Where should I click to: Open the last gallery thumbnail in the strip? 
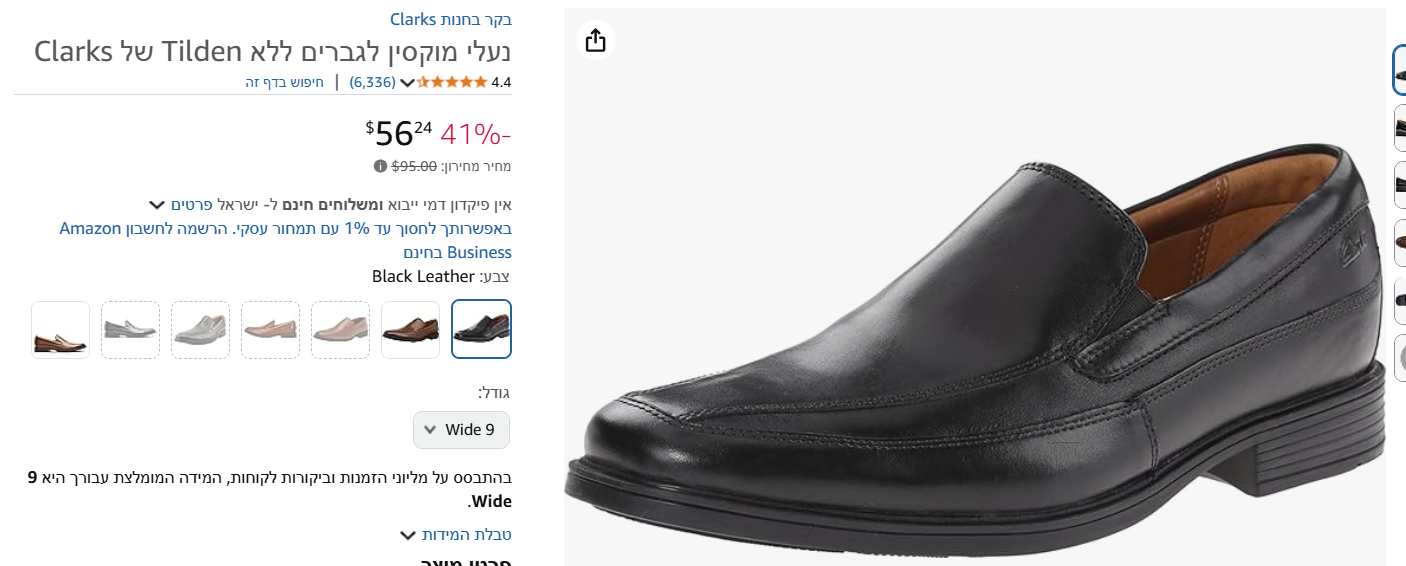(1399, 358)
